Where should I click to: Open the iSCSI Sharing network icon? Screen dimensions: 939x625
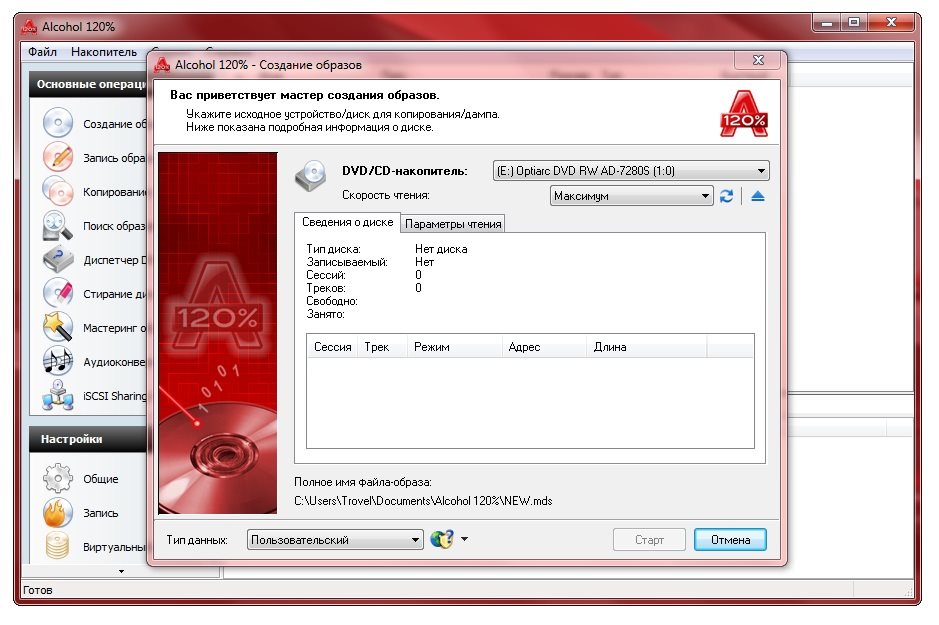tap(57, 395)
